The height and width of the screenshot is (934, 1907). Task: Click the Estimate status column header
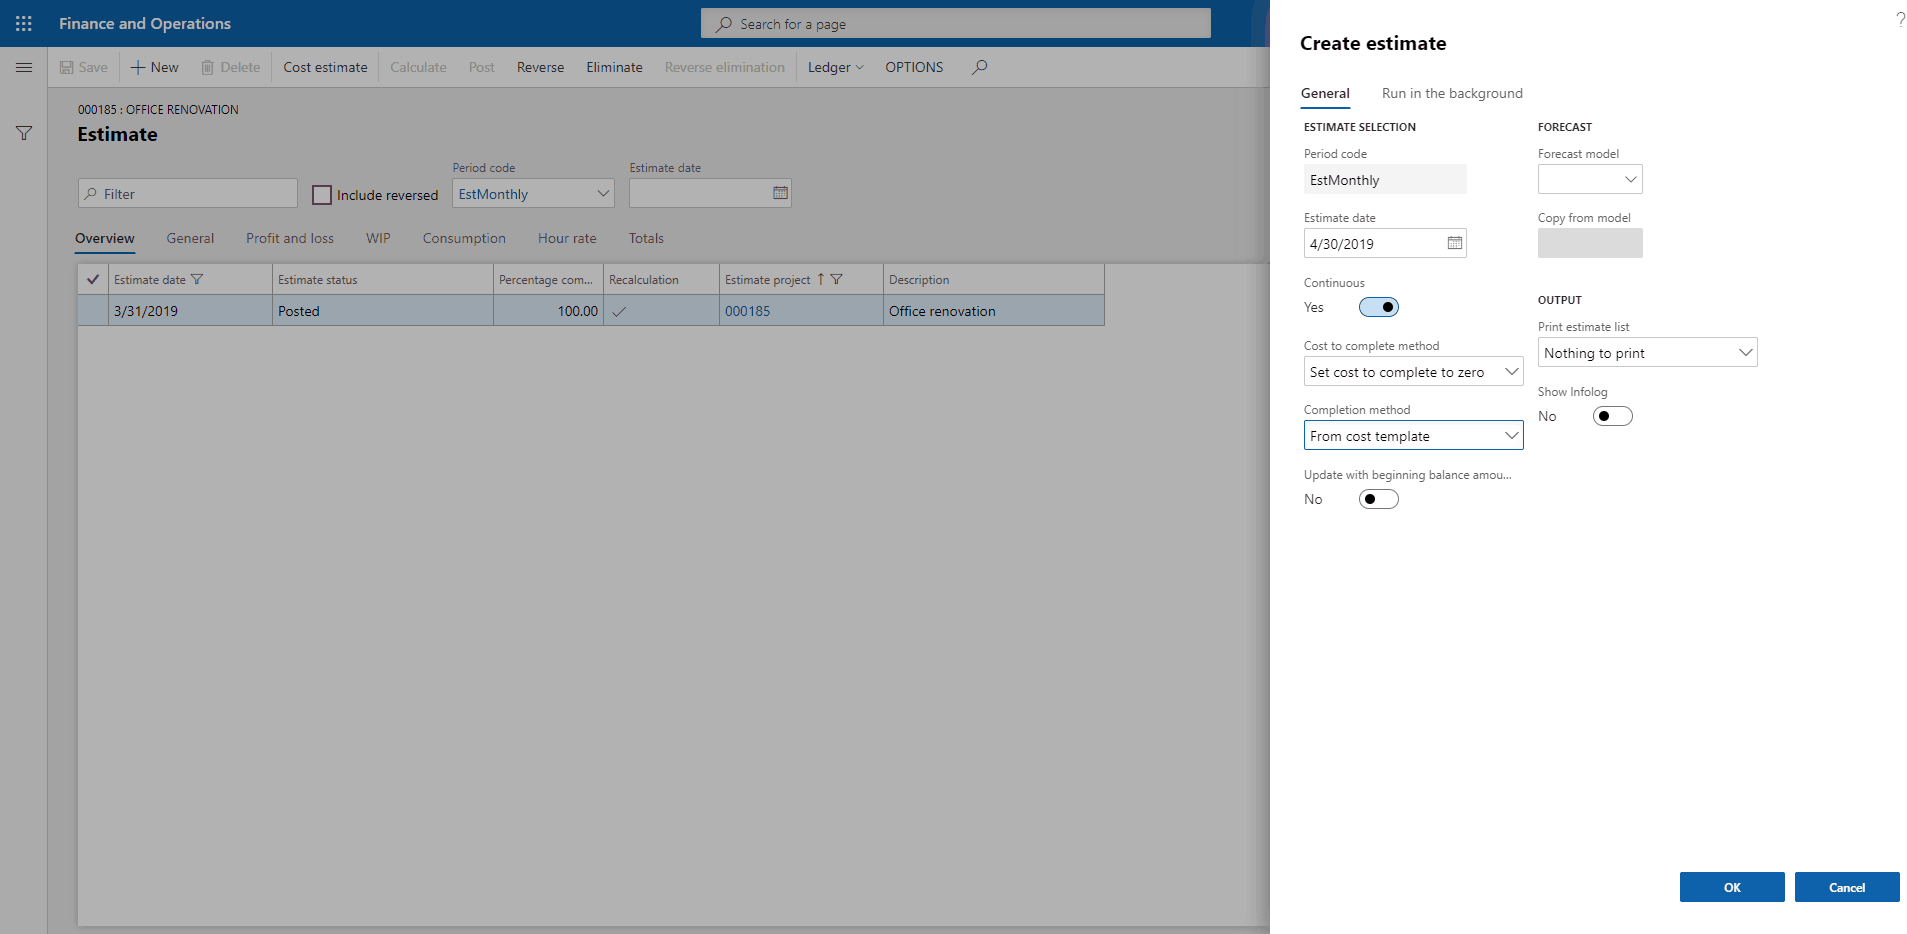[x=382, y=280]
